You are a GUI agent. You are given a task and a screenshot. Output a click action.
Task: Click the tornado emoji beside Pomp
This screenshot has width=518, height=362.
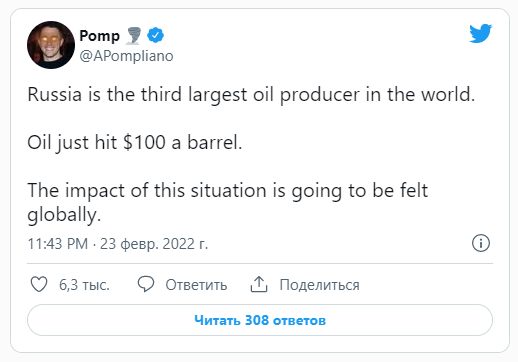click(133, 36)
